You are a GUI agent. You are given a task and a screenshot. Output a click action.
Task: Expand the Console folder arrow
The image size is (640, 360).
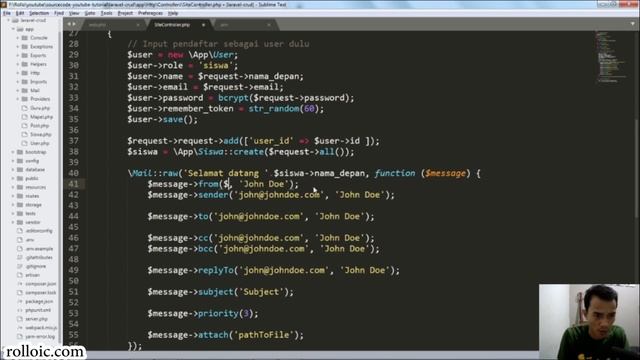coord(18,38)
